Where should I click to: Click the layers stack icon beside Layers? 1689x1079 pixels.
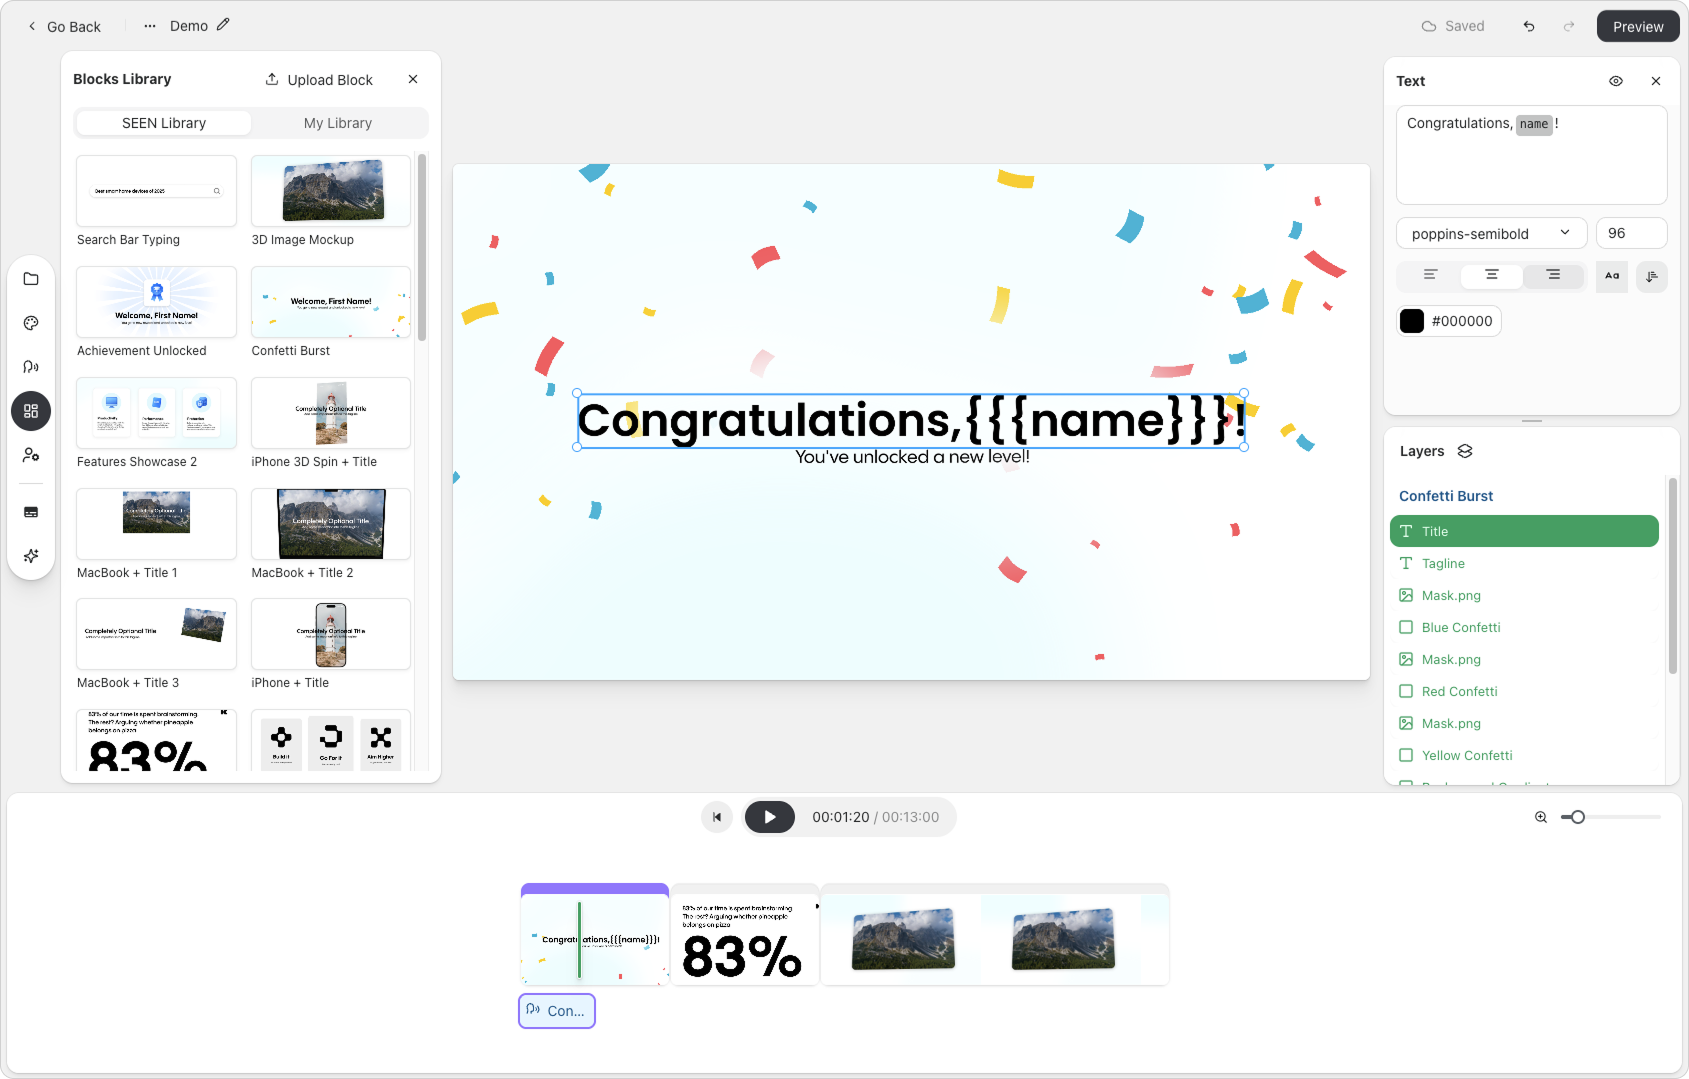click(1465, 451)
